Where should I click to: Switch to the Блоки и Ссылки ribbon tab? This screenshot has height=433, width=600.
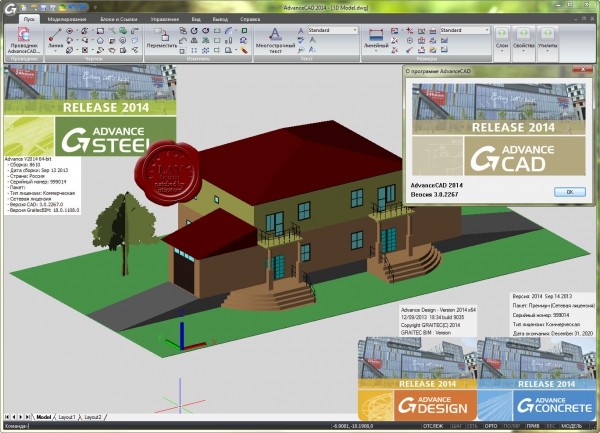[x=119, y=19]
